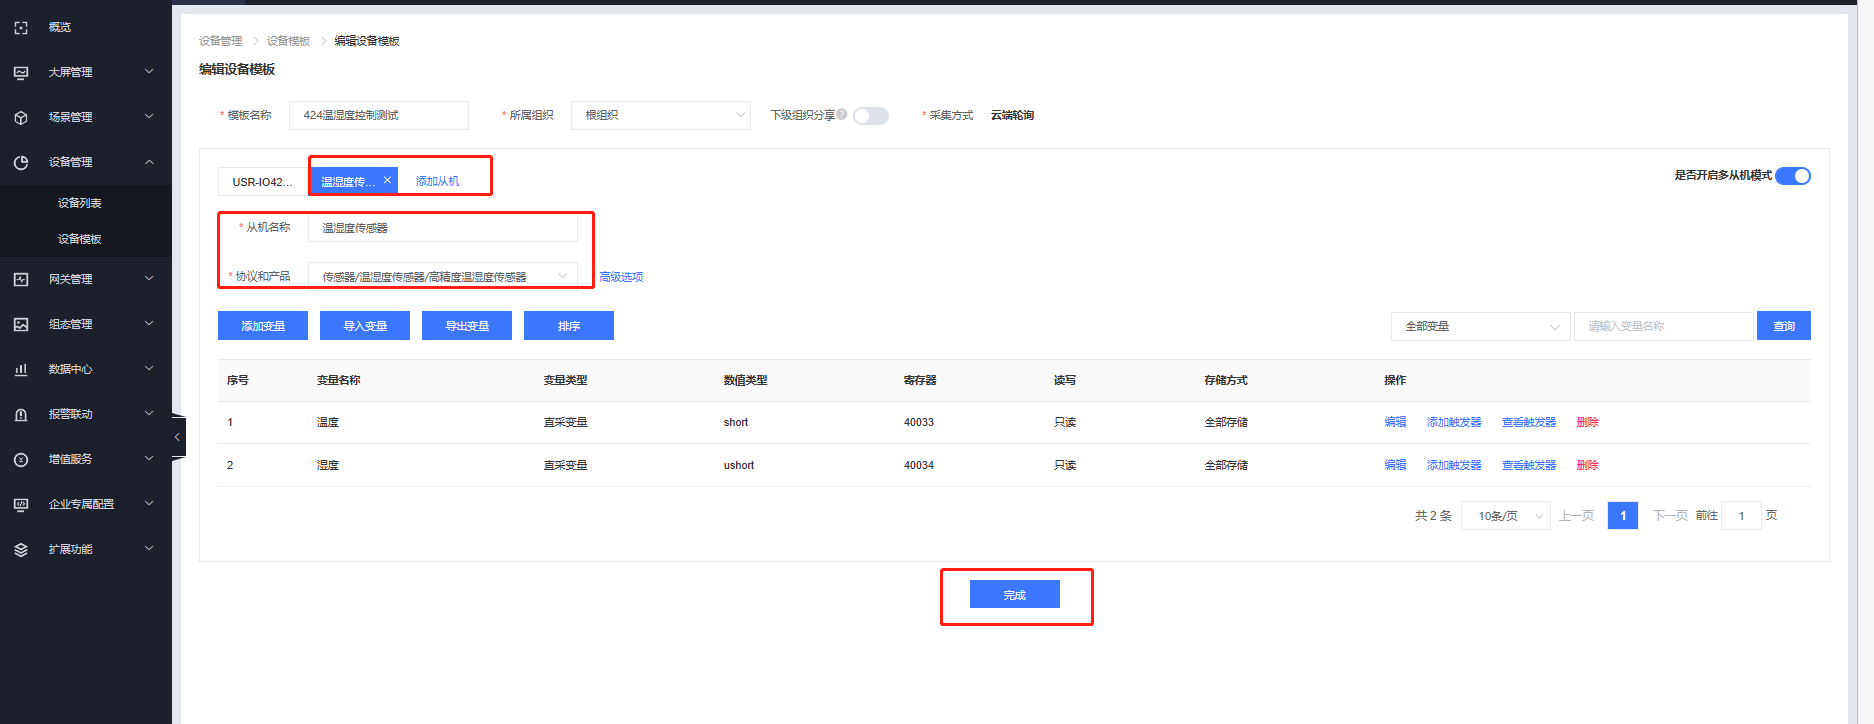Click the 网关管理 gateway icon
The image size is (1874, 724).
coord(21,280)
